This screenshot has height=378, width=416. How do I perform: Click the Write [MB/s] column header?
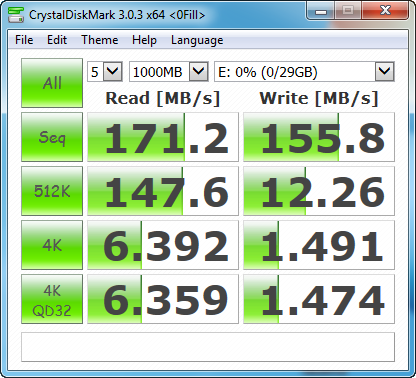[x=319, y=98]
